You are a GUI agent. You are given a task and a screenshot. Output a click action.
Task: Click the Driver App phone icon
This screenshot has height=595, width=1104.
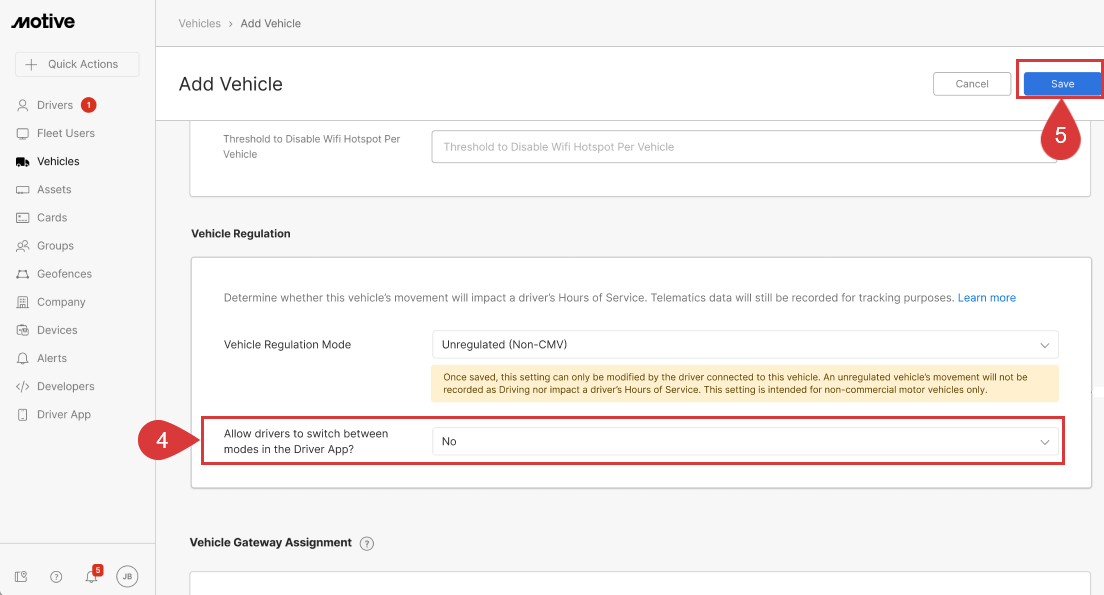[x=23, y=415]
